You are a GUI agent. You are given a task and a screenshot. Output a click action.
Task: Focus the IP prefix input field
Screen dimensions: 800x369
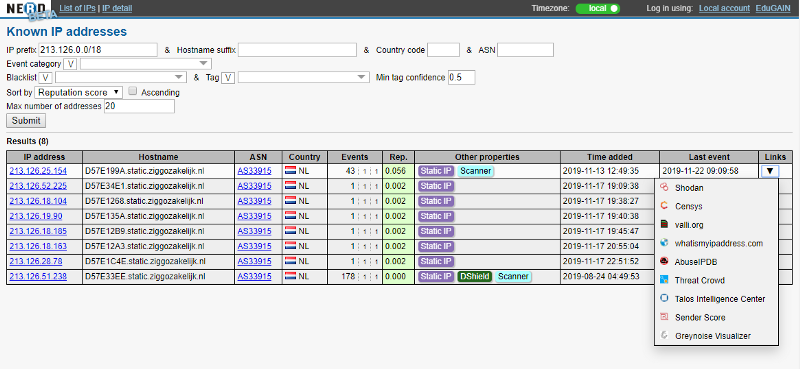click(x=98, y=50)
